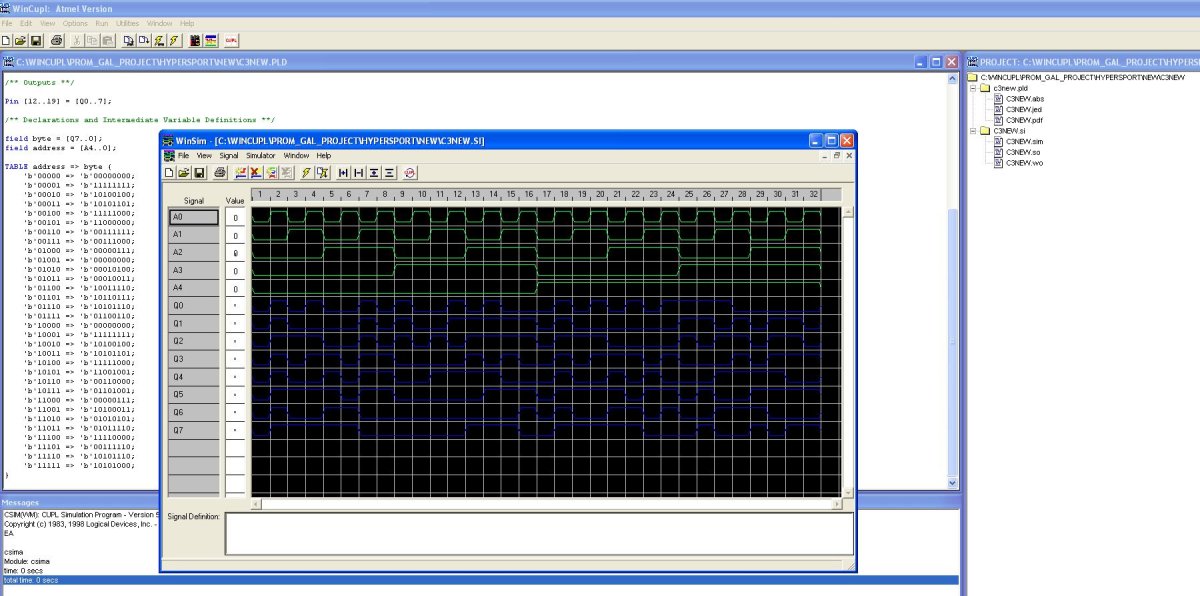
Task: Click 'field byte = [Q7..0];' code line
Action: 53,138
